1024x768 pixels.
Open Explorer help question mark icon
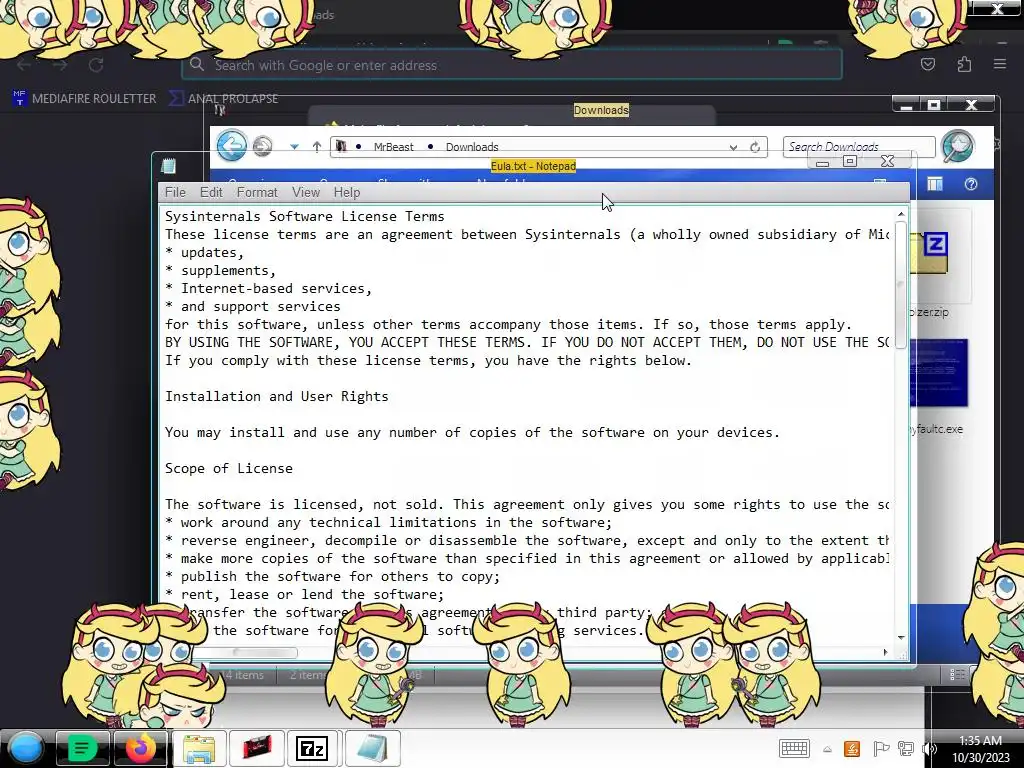coord(971,184)
